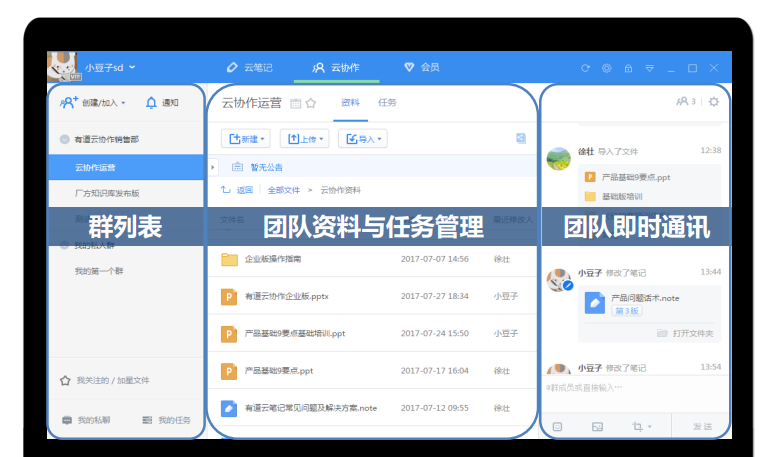This screenshot has height=457, width=773.
Task: Go to 全部文件 in the breadcrumb
Action: (283, 190)
